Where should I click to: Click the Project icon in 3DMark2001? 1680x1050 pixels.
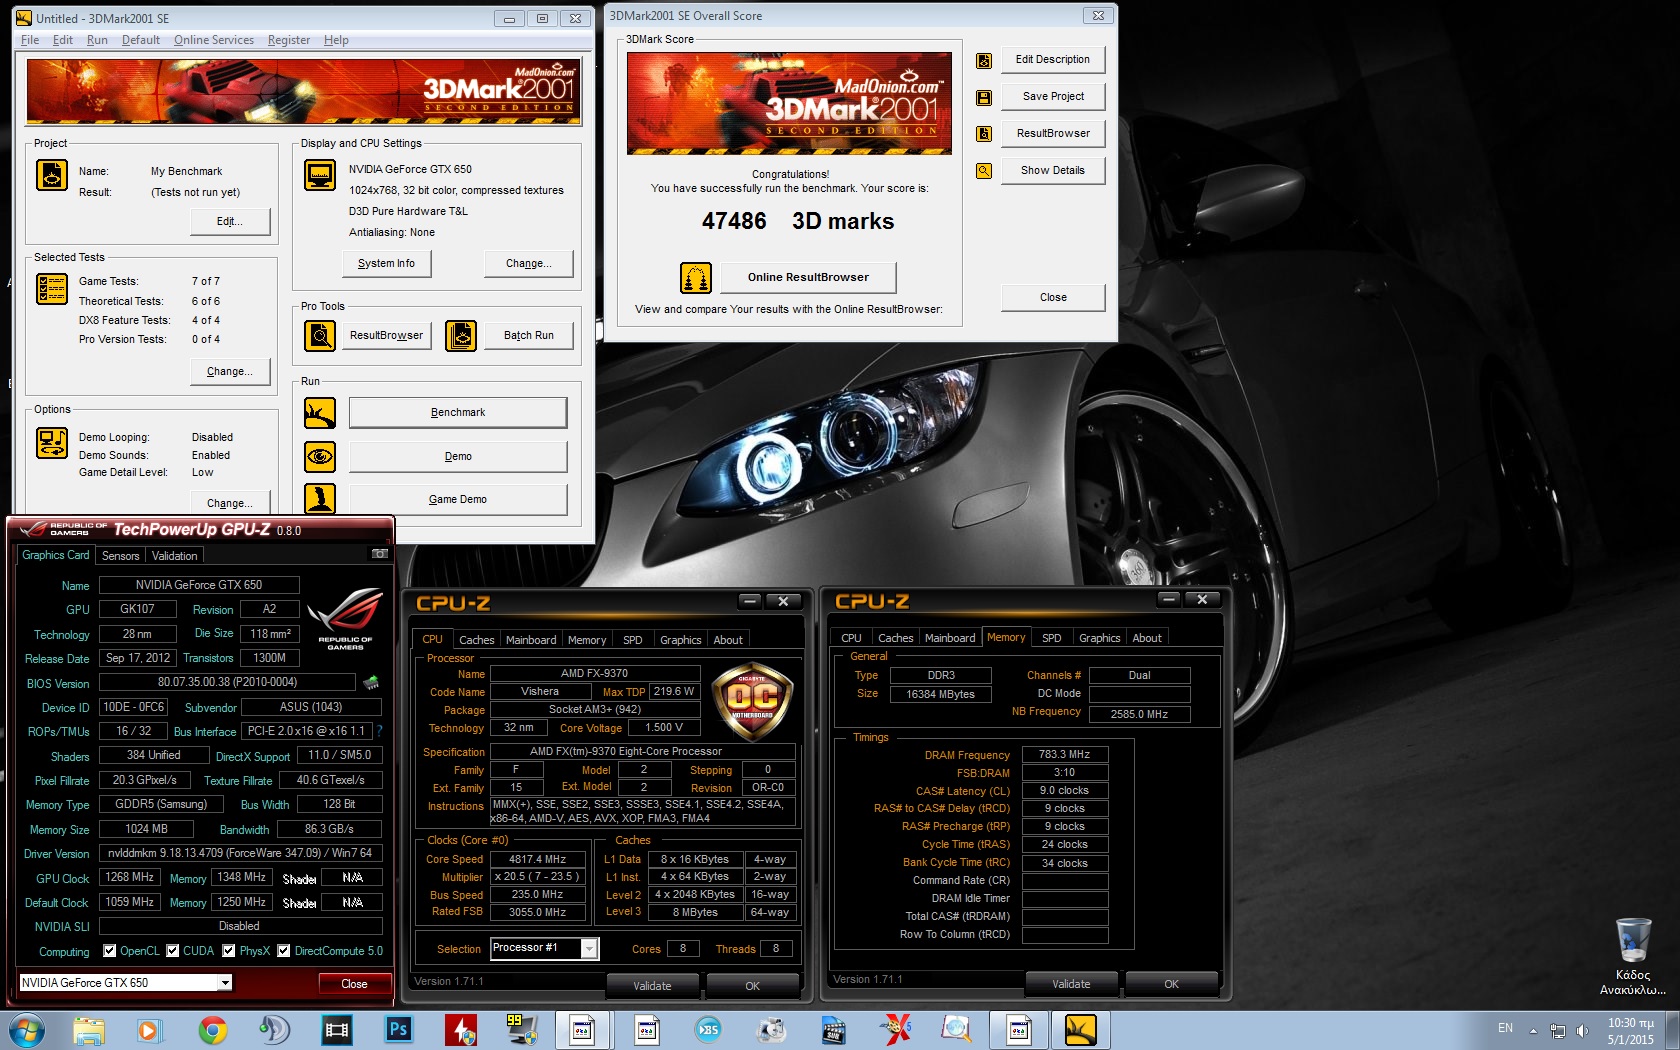[52, 175]
